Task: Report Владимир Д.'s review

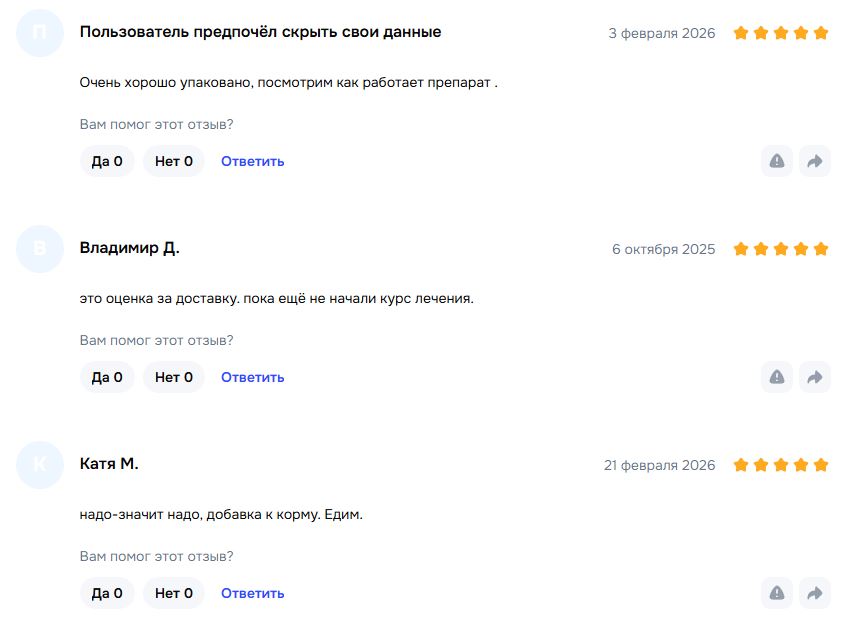Action: (x=777, y=377)
